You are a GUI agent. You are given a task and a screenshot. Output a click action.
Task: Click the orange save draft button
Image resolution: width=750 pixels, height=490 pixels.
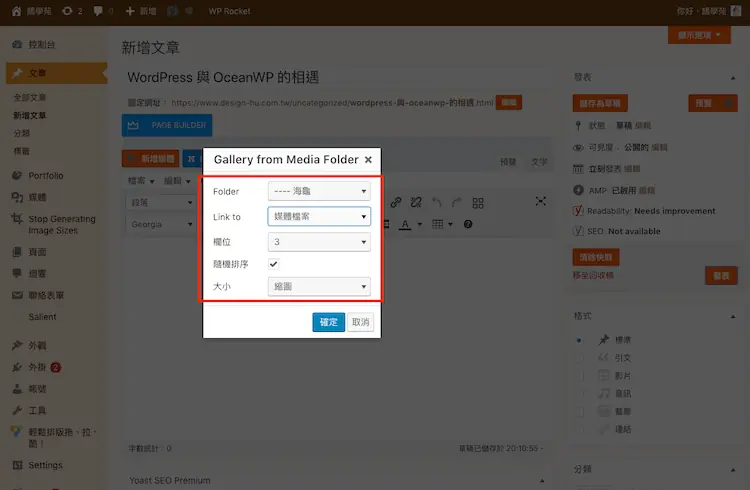[x=600, y=103]
